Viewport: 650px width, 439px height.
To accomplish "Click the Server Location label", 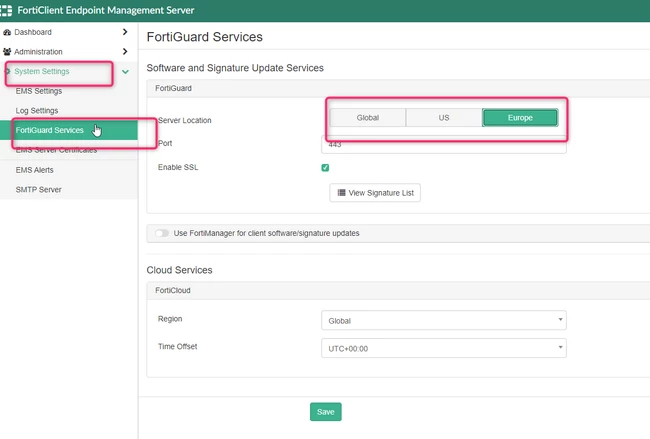I will click(184, 120).
